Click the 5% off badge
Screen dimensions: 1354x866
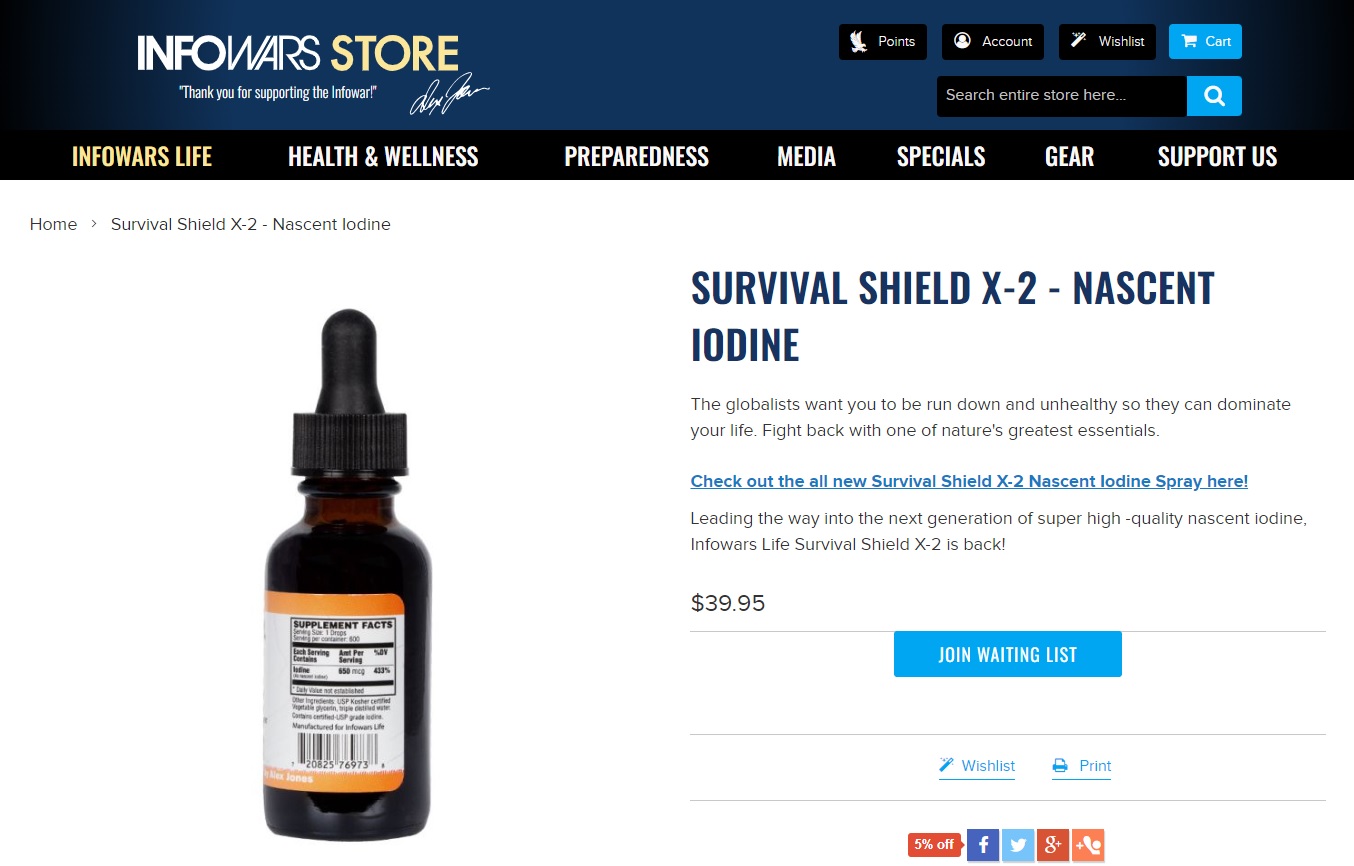[x=934, y=845]
